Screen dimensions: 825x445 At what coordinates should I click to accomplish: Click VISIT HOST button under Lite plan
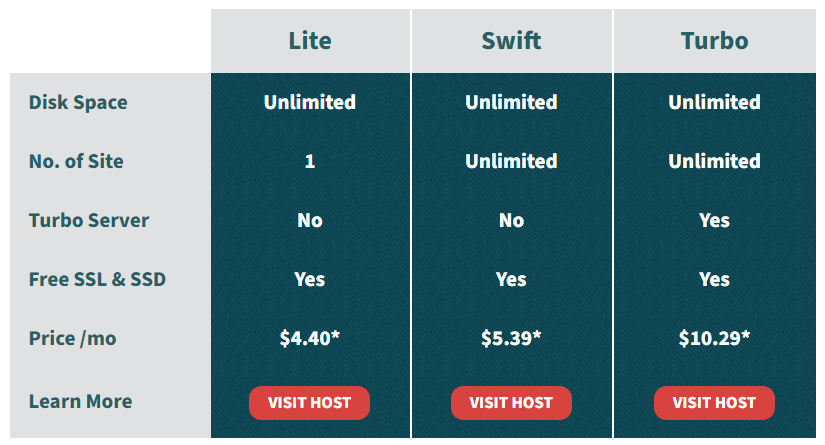(x=309, y=403)
